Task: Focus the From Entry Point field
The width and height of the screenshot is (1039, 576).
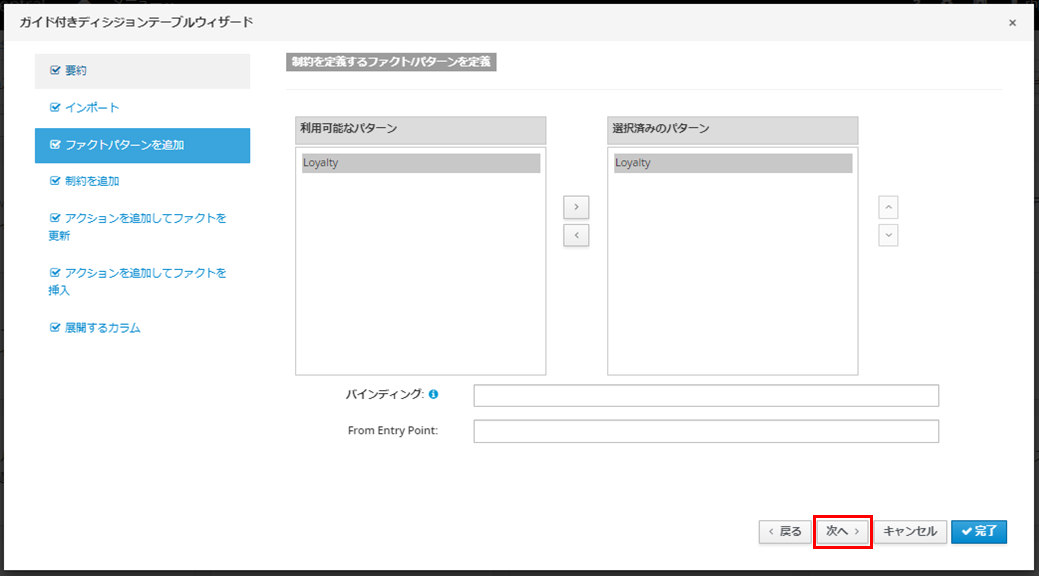Action: pos(706,432)
